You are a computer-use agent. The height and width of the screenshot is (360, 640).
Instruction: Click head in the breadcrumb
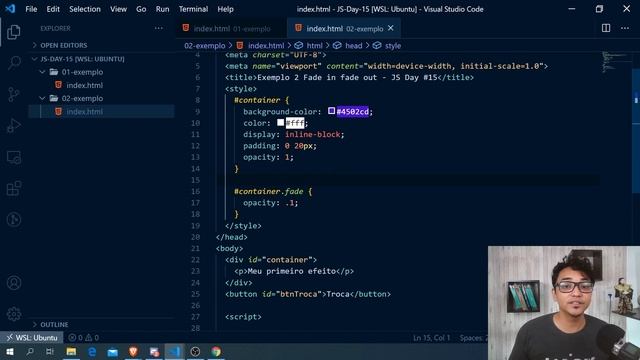click(353, 46)
